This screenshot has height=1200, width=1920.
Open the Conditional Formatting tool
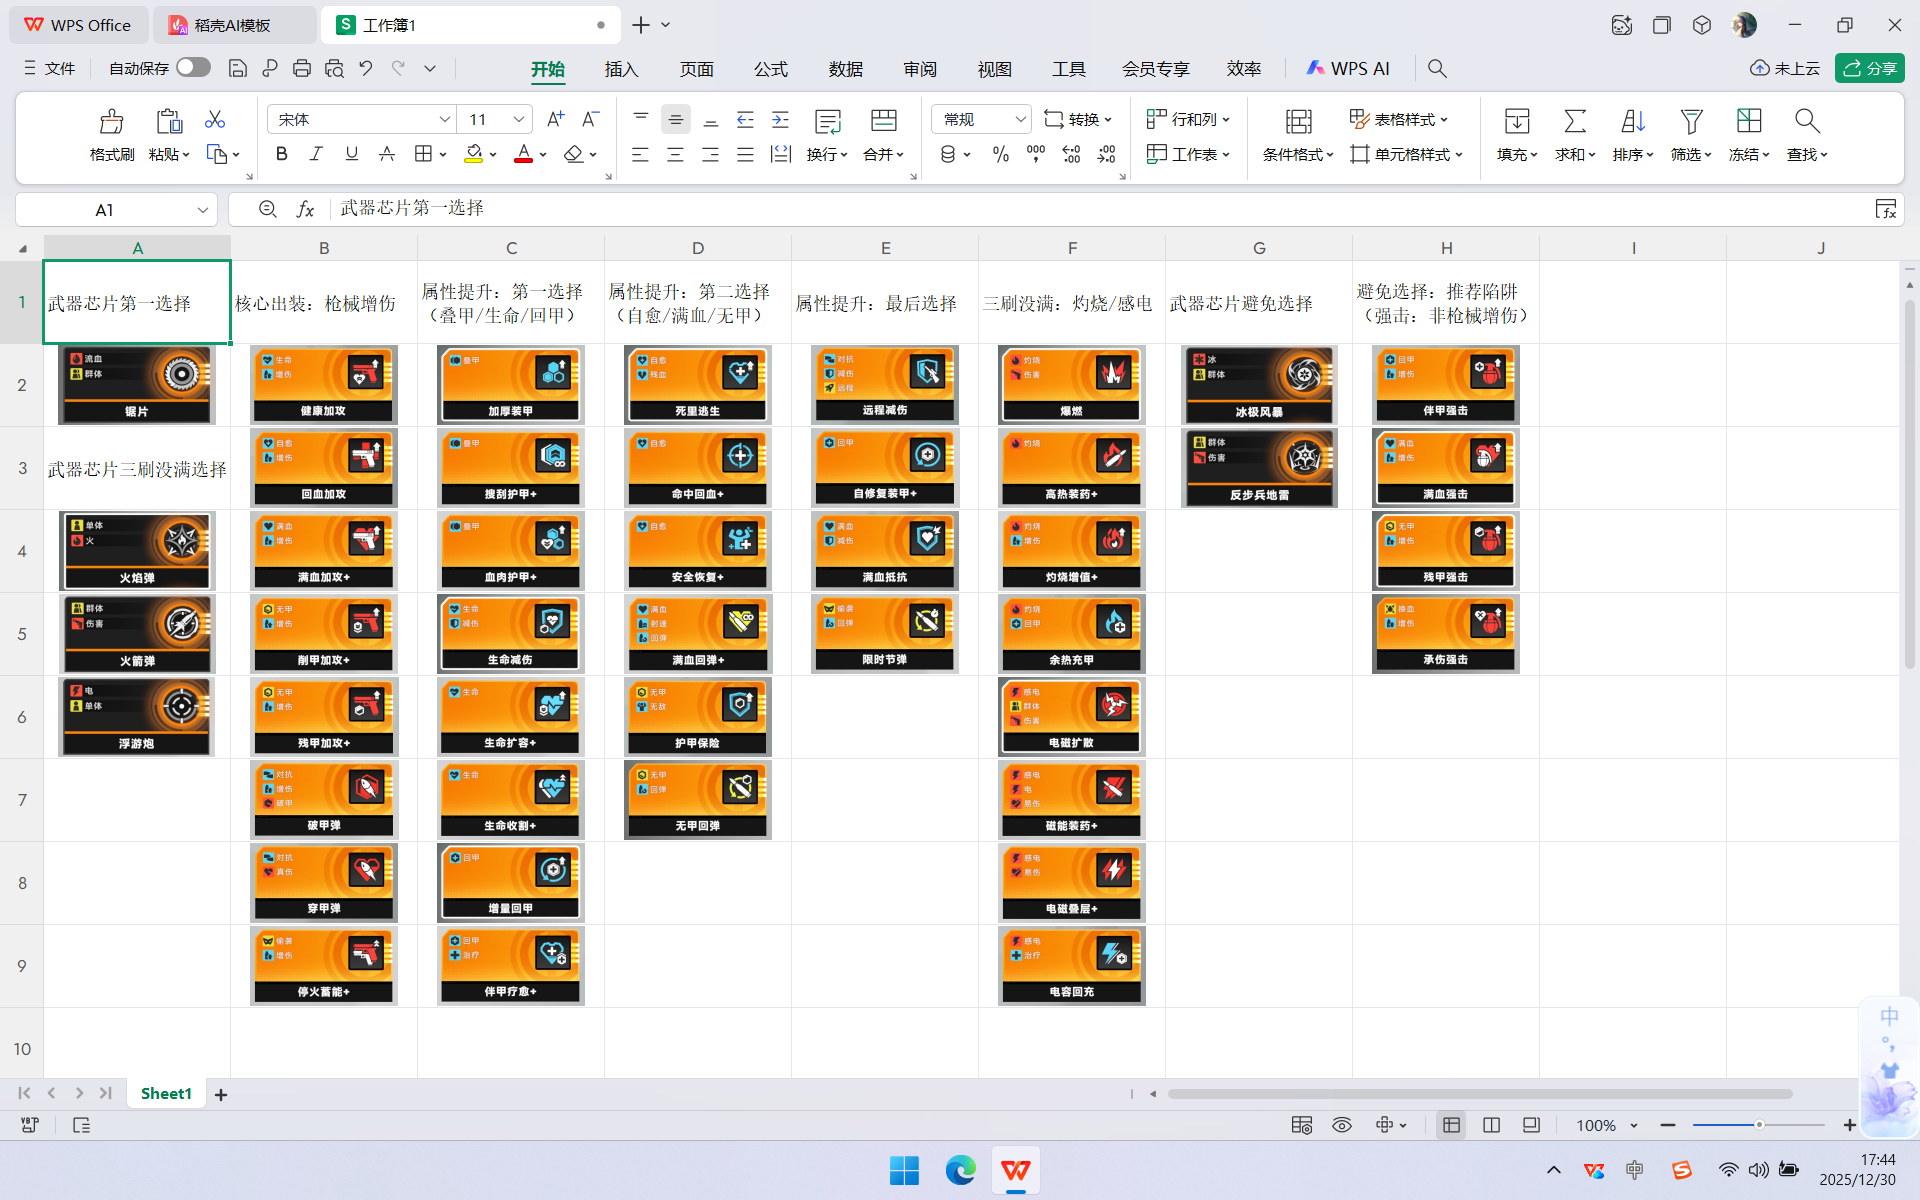1298,122
